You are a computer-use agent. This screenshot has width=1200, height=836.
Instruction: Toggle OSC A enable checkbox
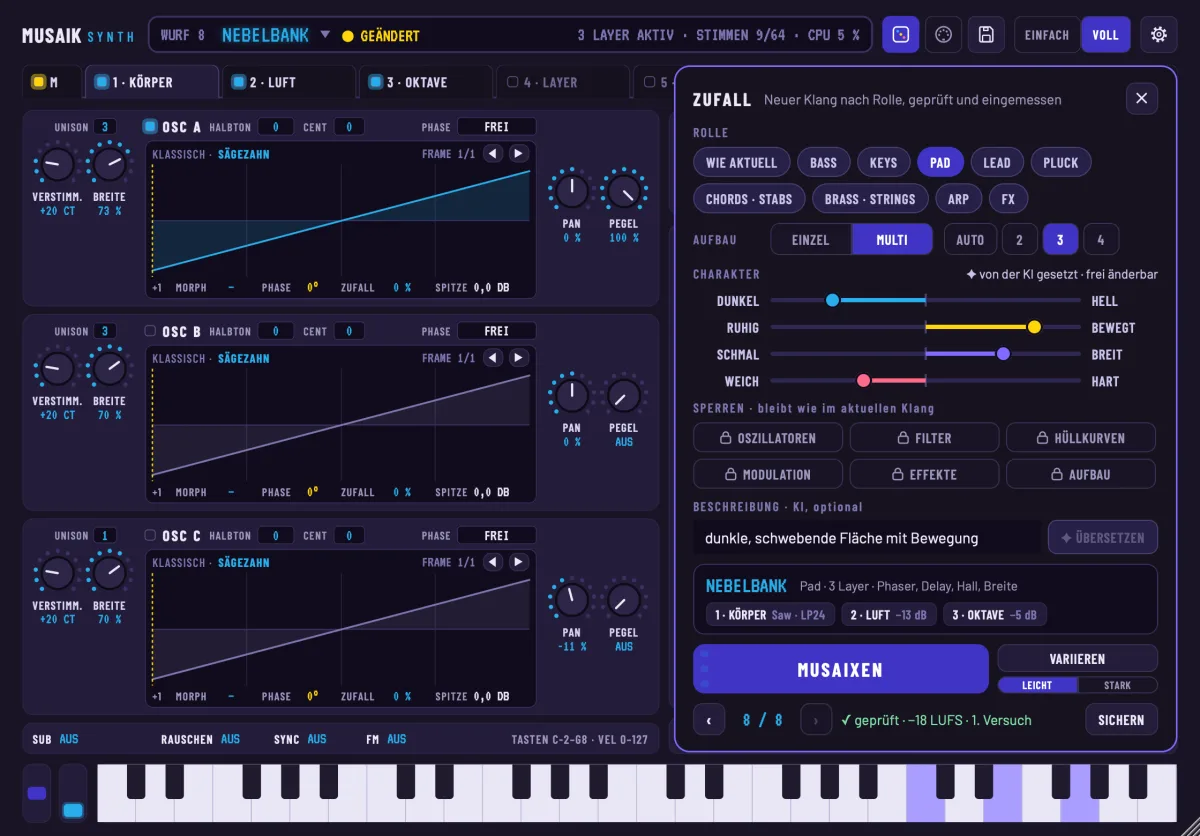(x=150, y=126)
